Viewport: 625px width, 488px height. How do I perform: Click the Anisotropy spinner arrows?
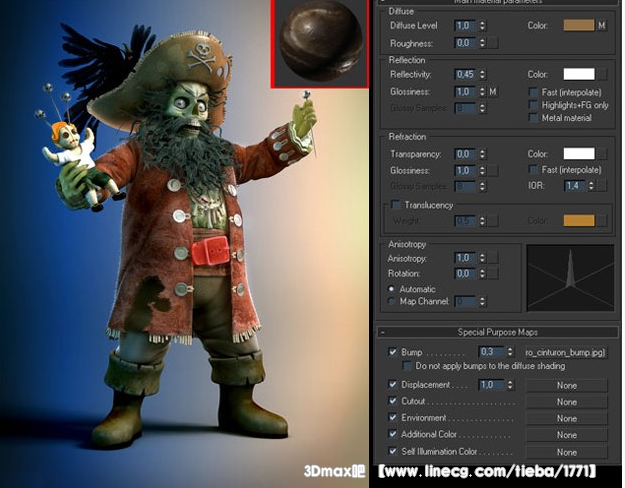pyautogui.click(x=482, y=258)
